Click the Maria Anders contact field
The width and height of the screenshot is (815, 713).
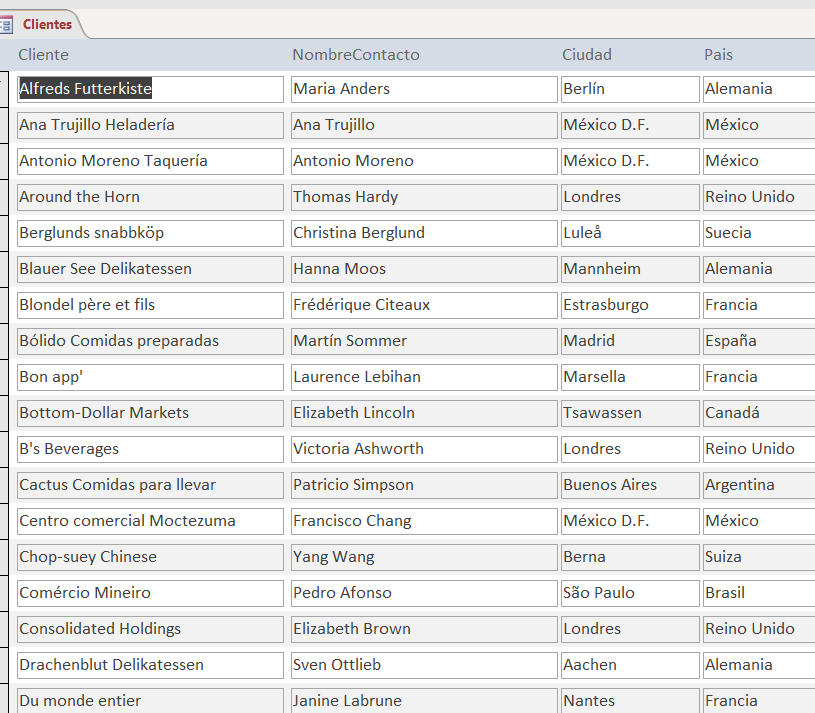click(x=423, y=89)
